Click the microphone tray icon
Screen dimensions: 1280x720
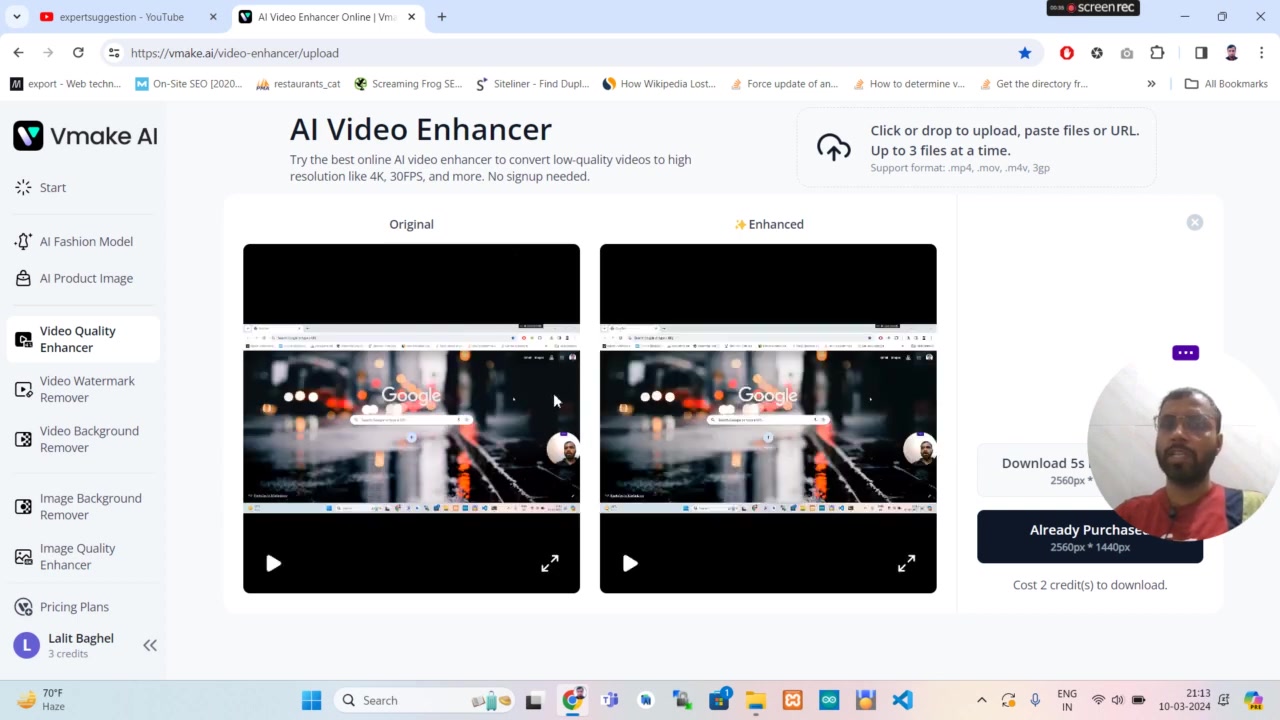1035,700
